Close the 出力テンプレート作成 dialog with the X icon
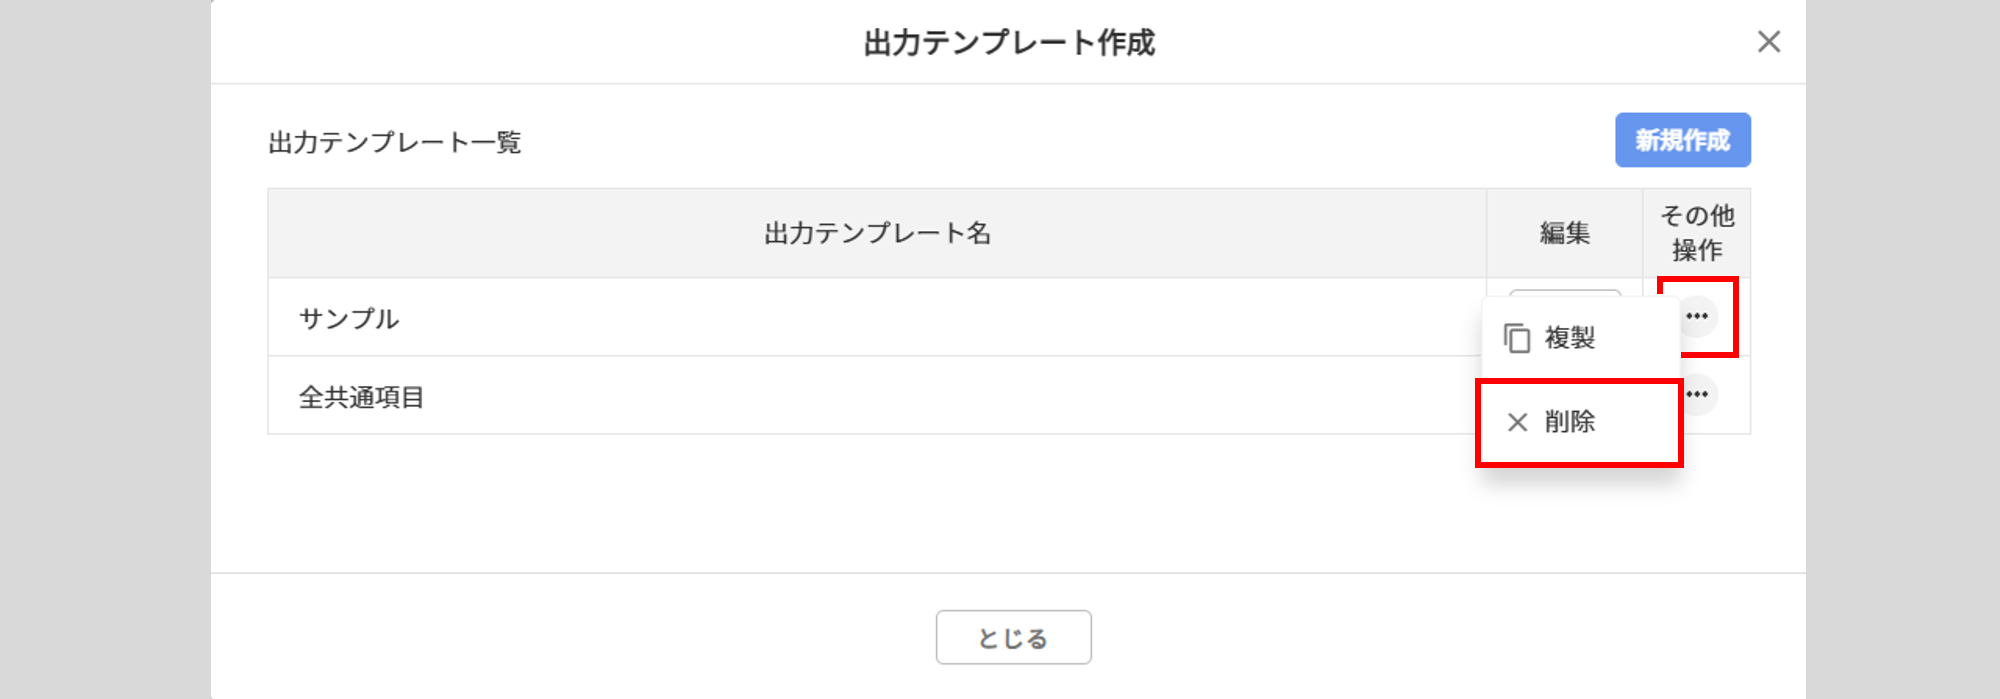This screenshot has height=699, width=2000. click(x=1768, y=42)
